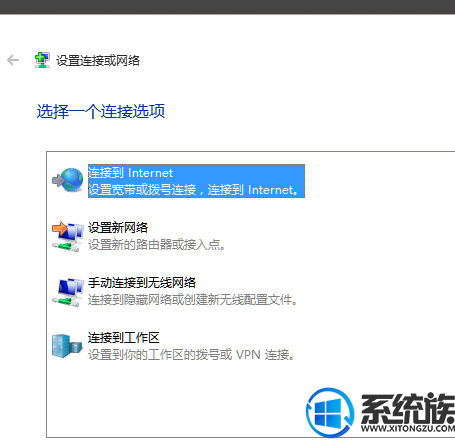Select the 手动连接到无线网络 option
The width and height of the screenshot is (455, 441).
[x=142, y=283]
